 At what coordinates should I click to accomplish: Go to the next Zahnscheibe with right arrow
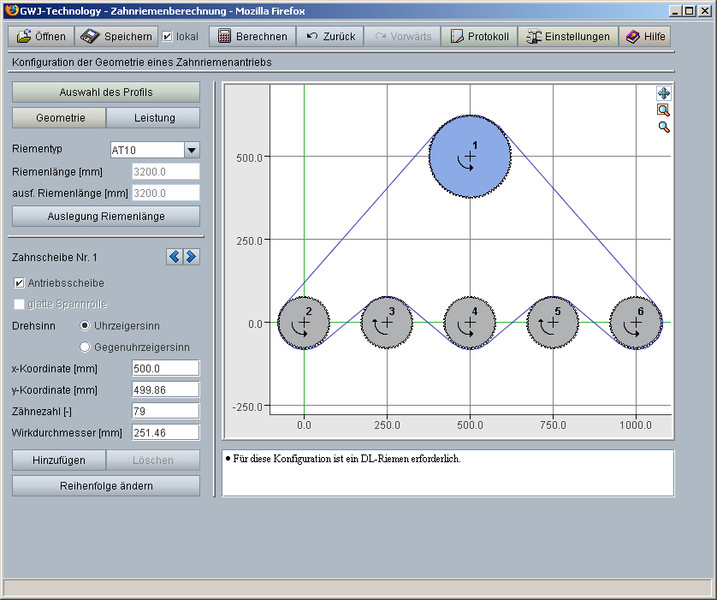tap(191, 257)
